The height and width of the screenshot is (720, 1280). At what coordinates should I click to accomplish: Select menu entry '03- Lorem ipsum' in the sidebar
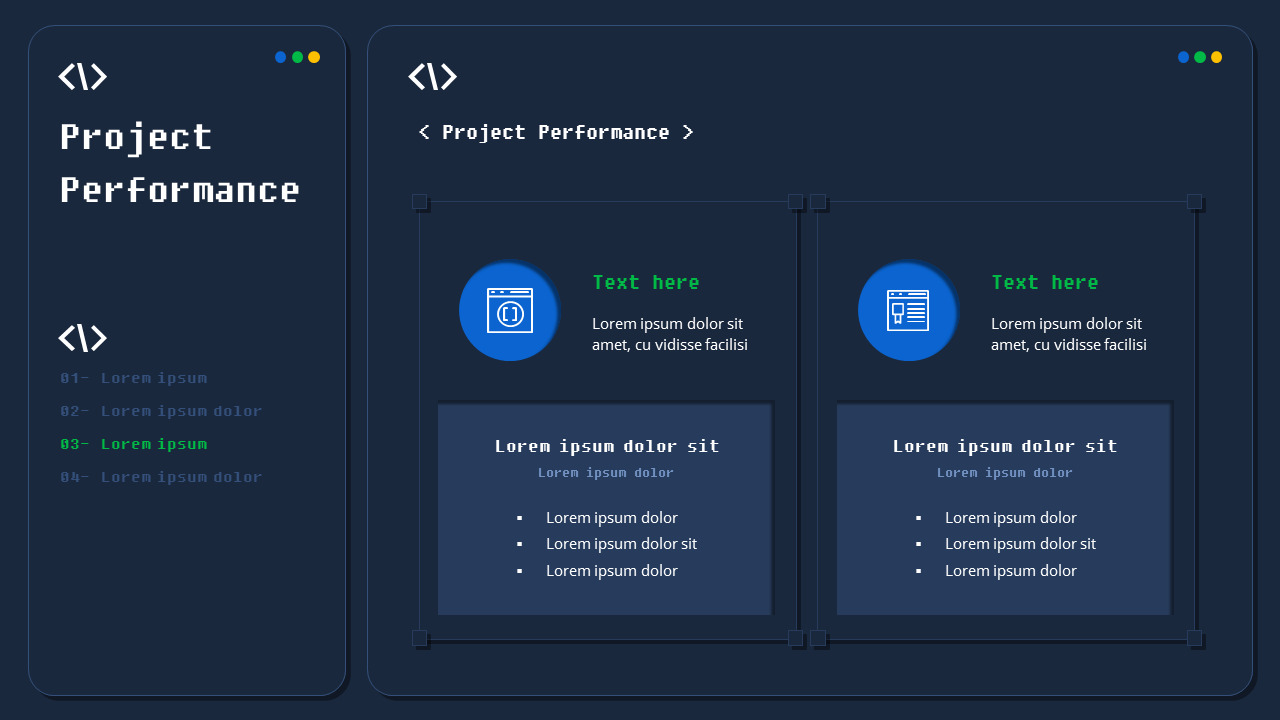pyautogui.click(x=133, y=444)
